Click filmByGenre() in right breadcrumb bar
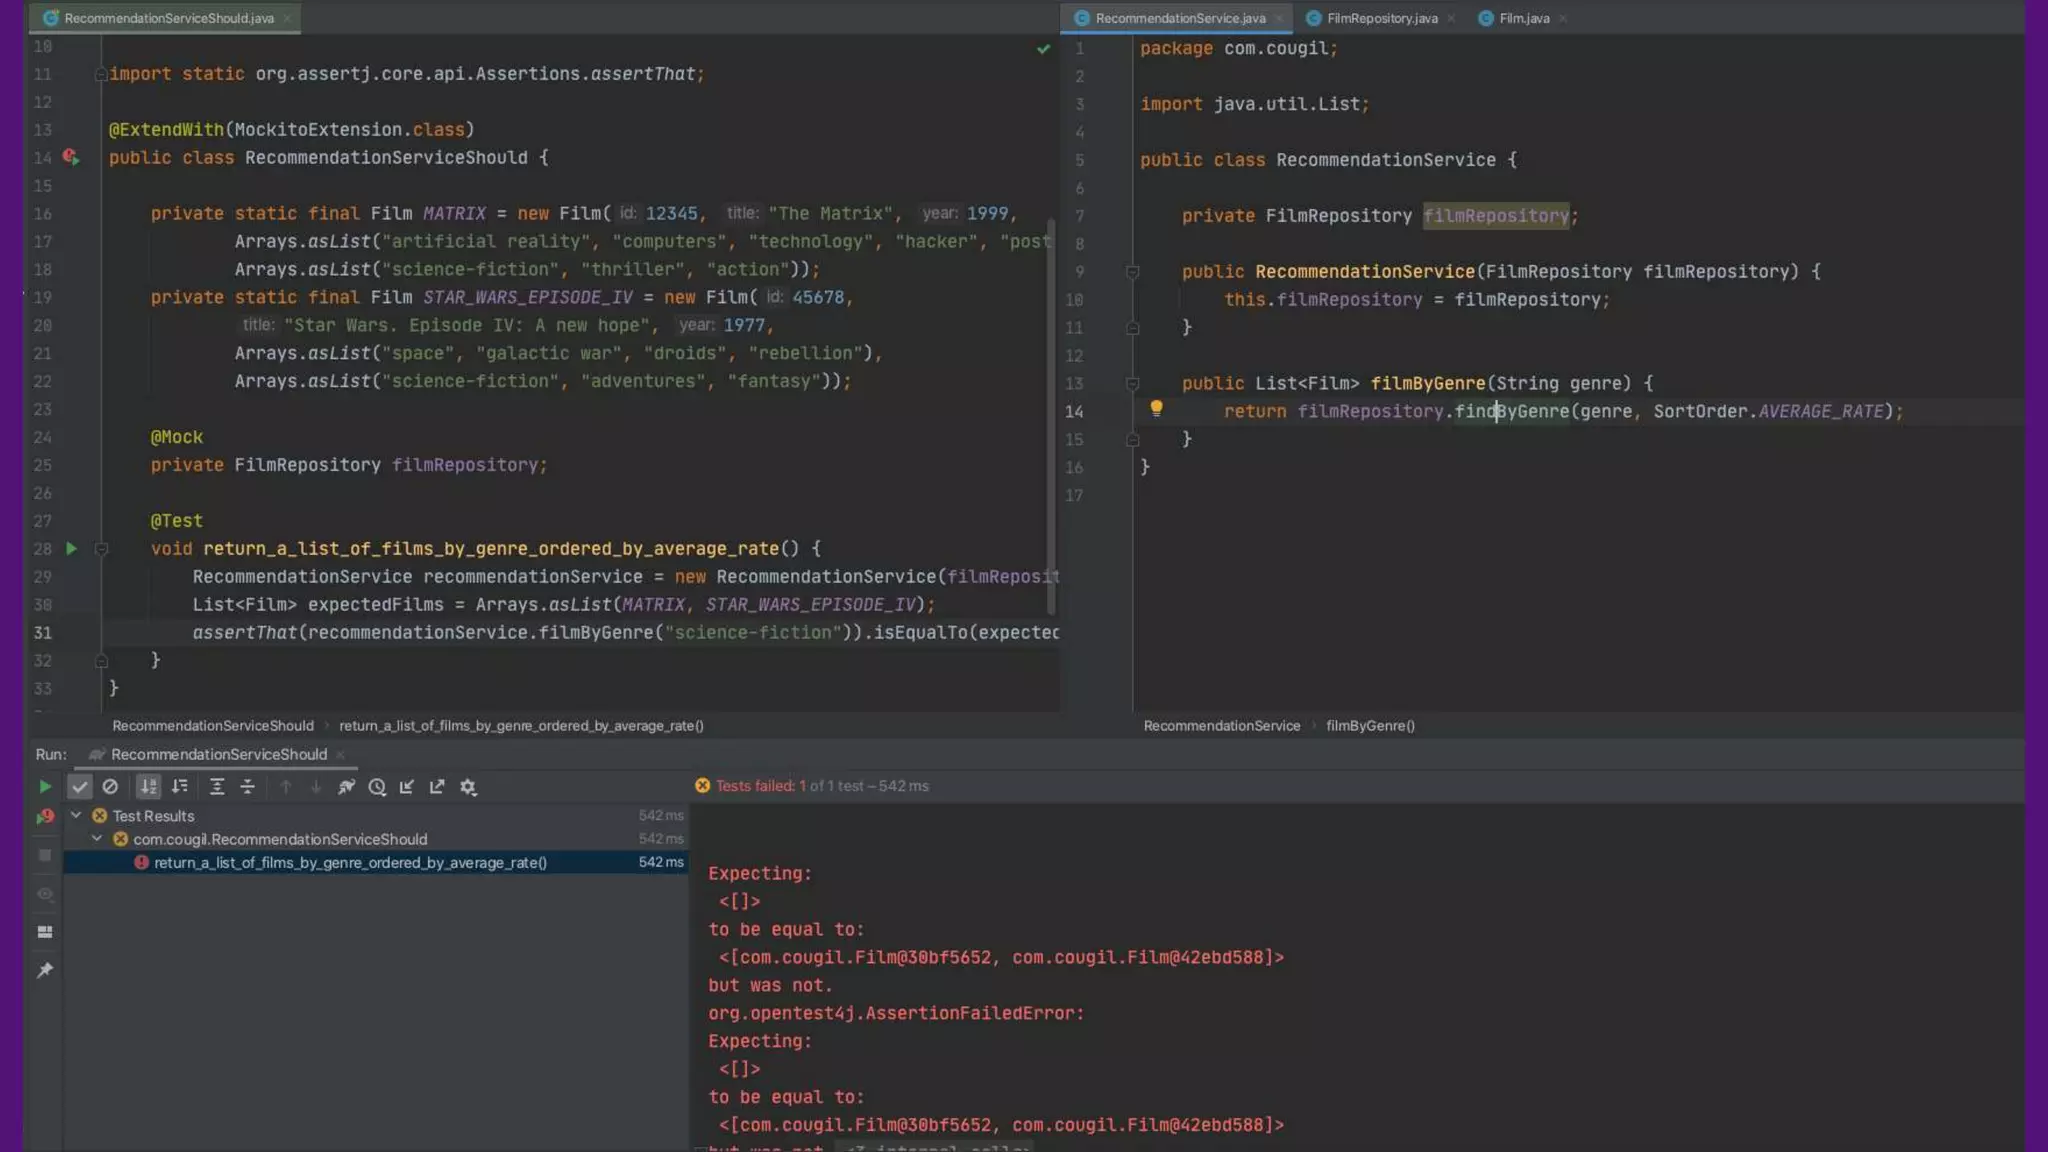Screen dimensions: 2048x1152 pyautogui.click(x=1369, y=725)
